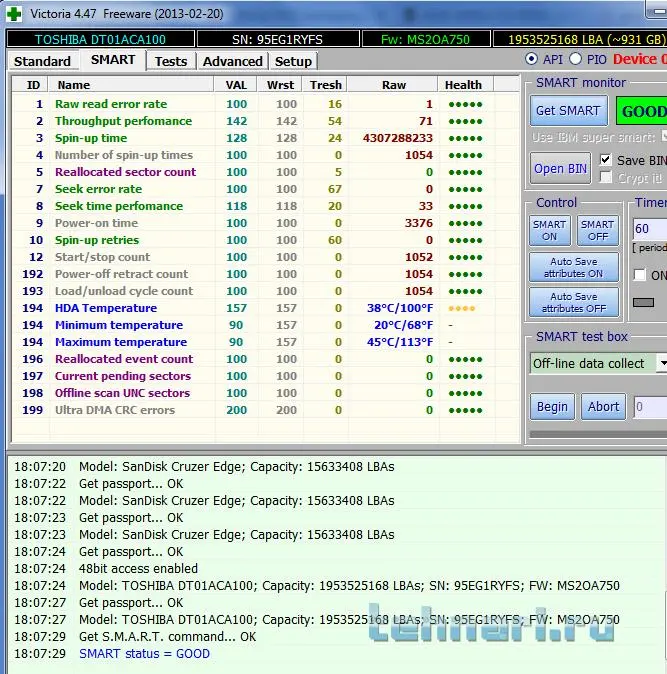
Task: Select the Reallocated sector count row
Action: coord(125,172)
